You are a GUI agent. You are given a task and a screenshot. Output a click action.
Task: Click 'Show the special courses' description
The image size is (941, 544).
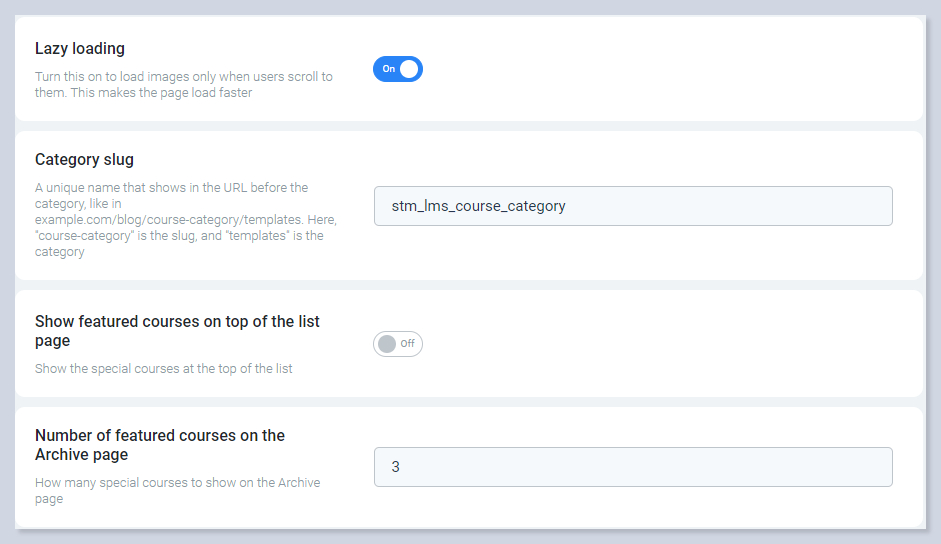coord(164,369)
